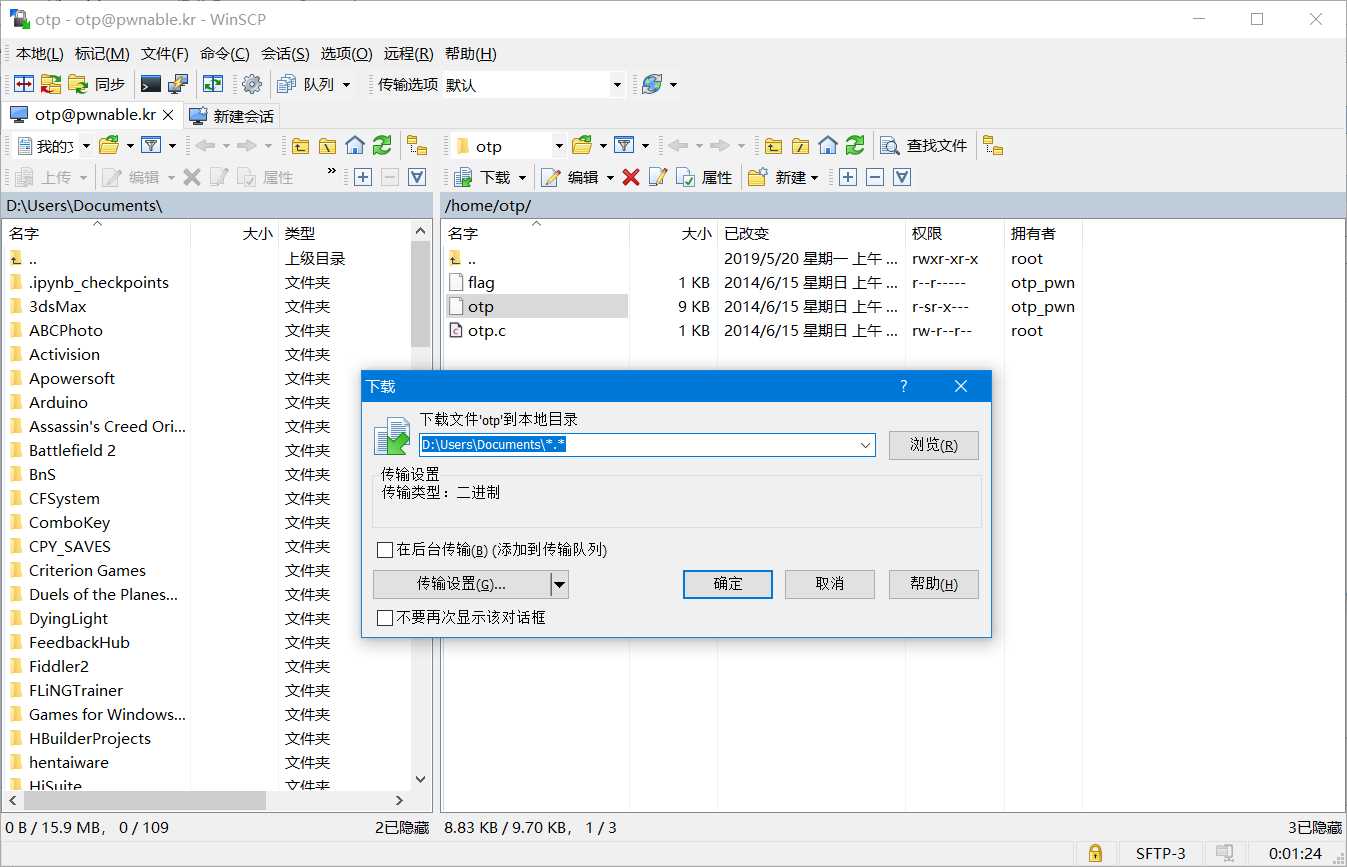Click the 浏览(R) button

[x=933, y=445]
